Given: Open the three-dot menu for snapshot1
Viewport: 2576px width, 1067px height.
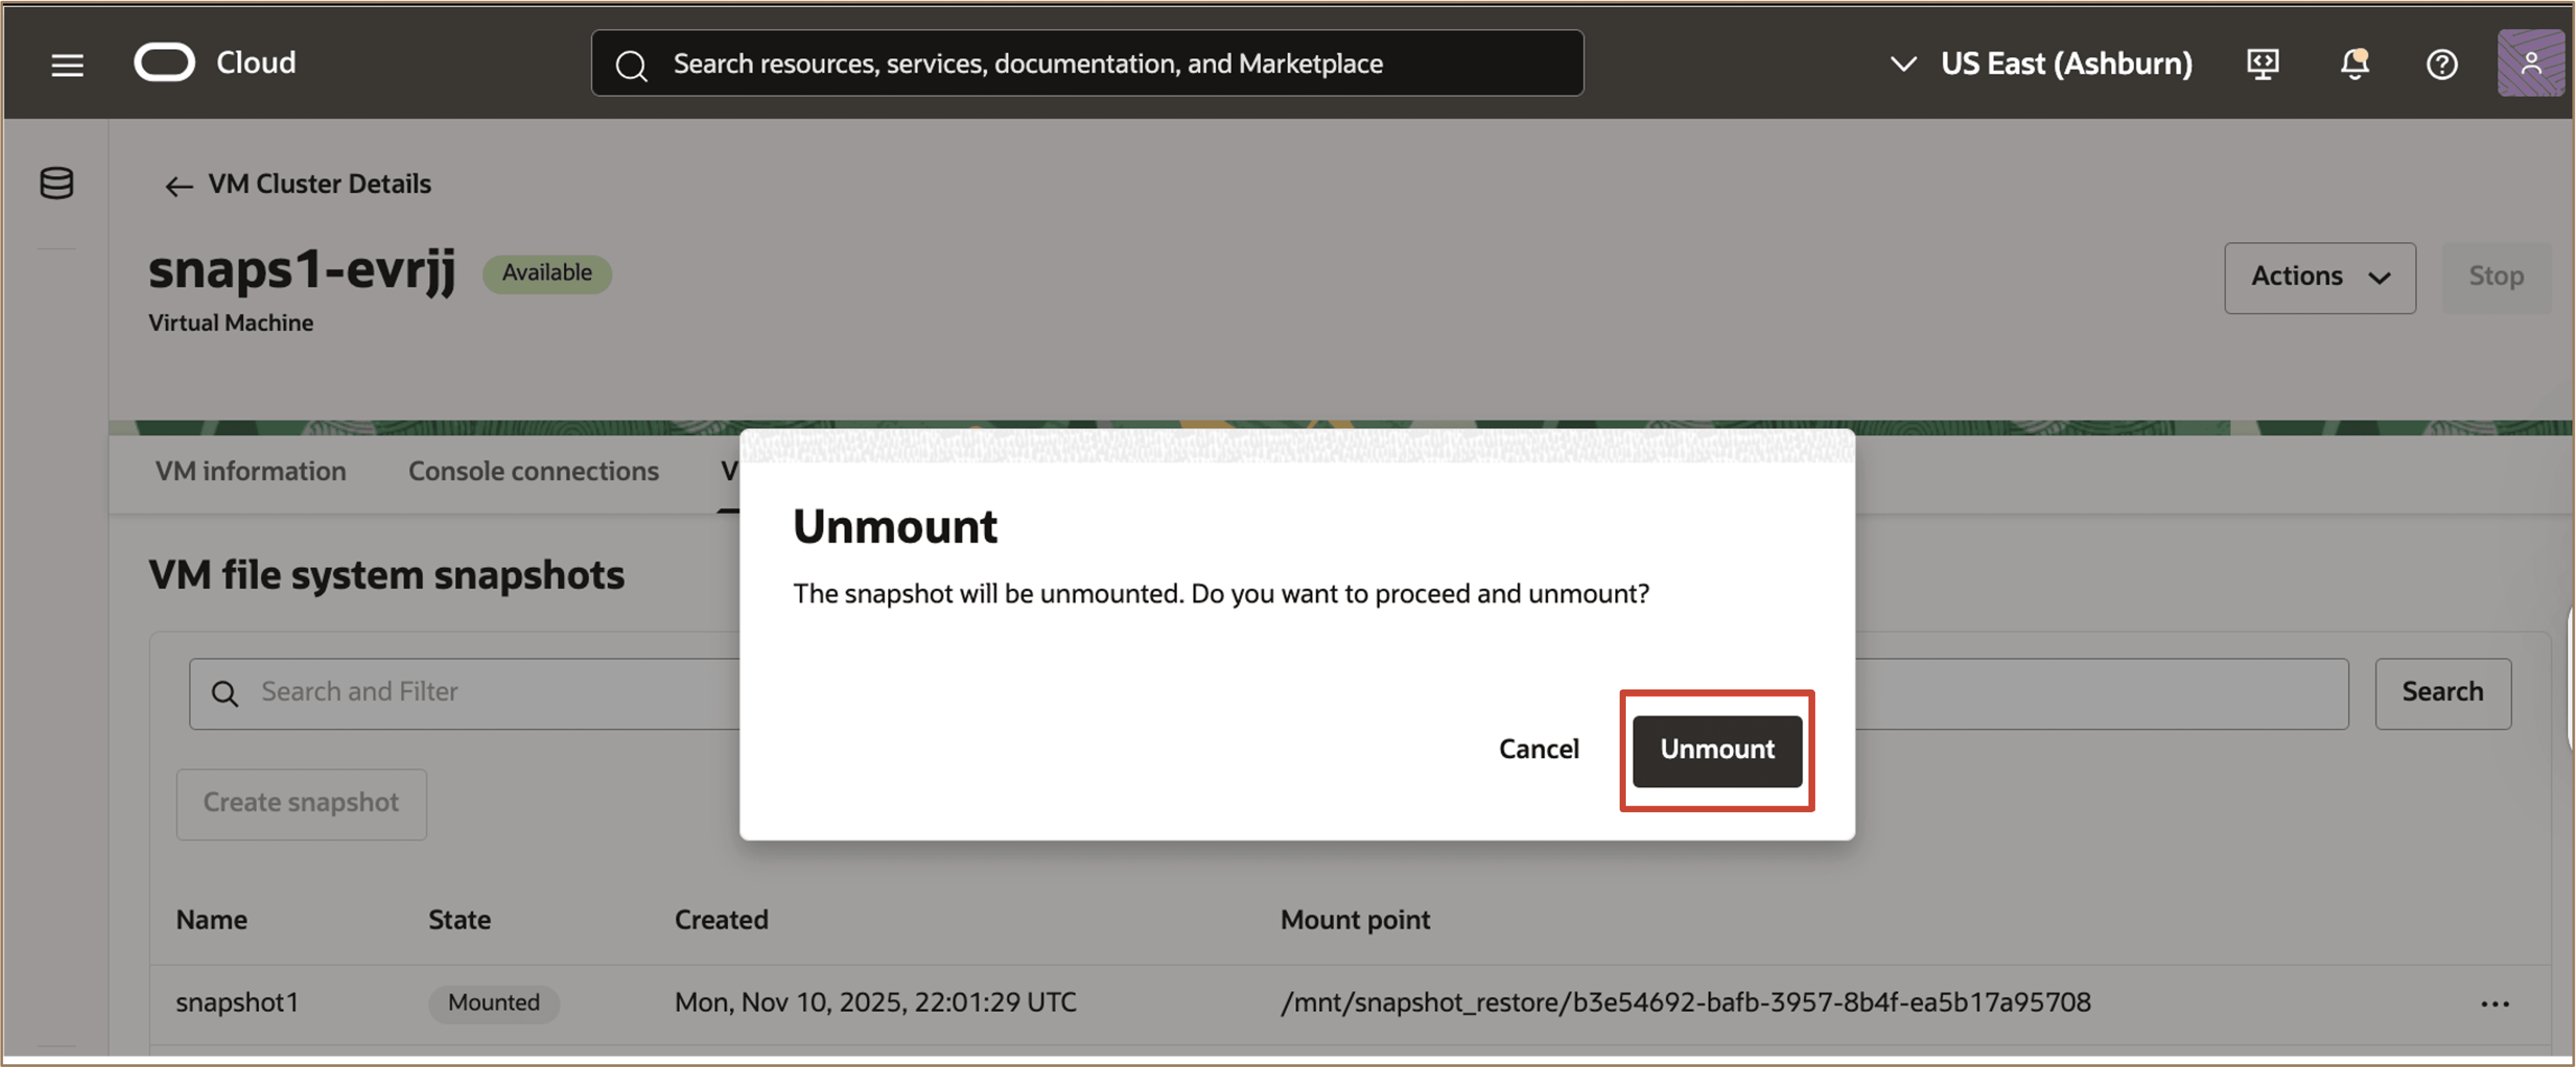Looking at the screenshot, I should click(x=2495, y=1003).
